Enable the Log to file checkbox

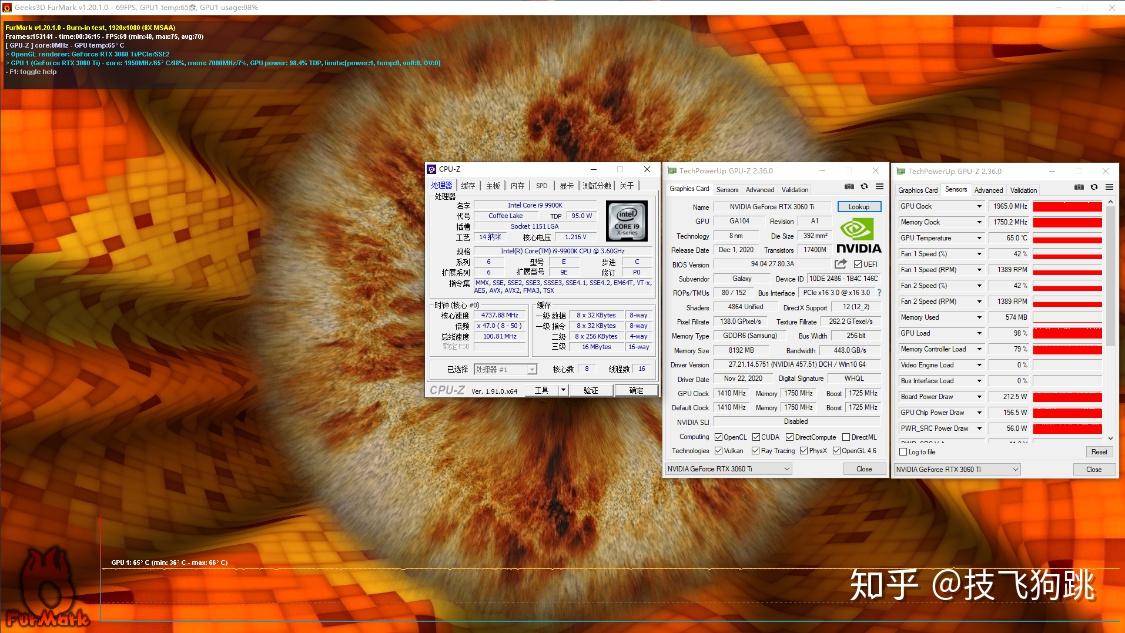click(x=902, y=452)
